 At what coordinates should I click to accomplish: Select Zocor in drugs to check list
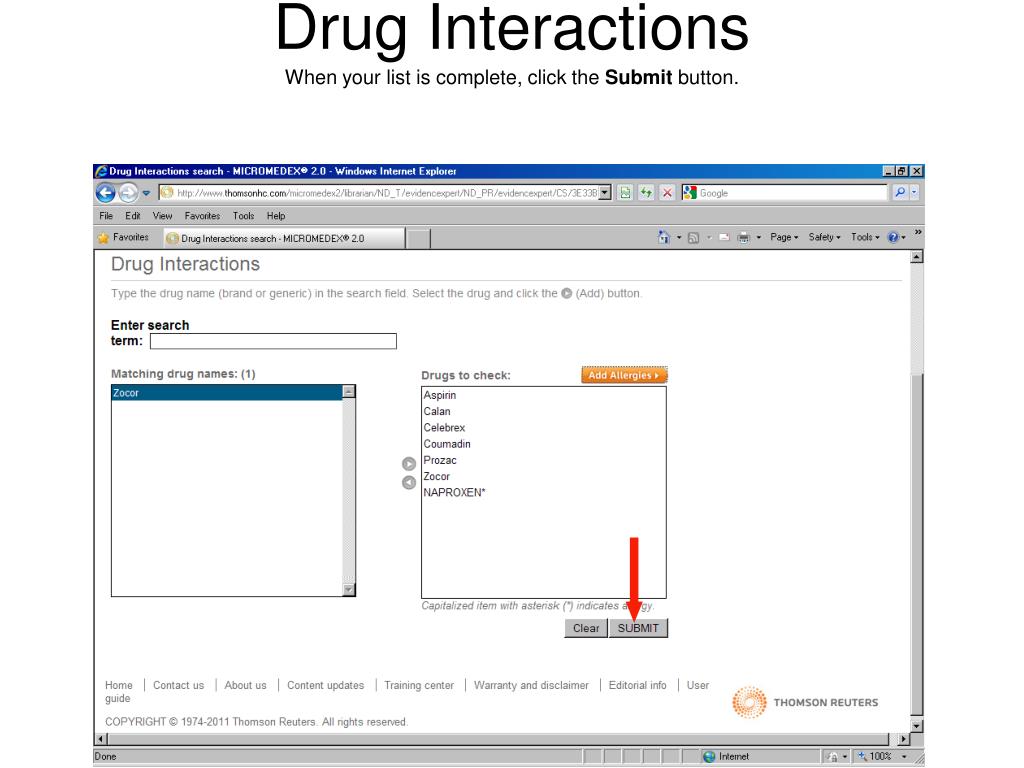tap(436, 477)
